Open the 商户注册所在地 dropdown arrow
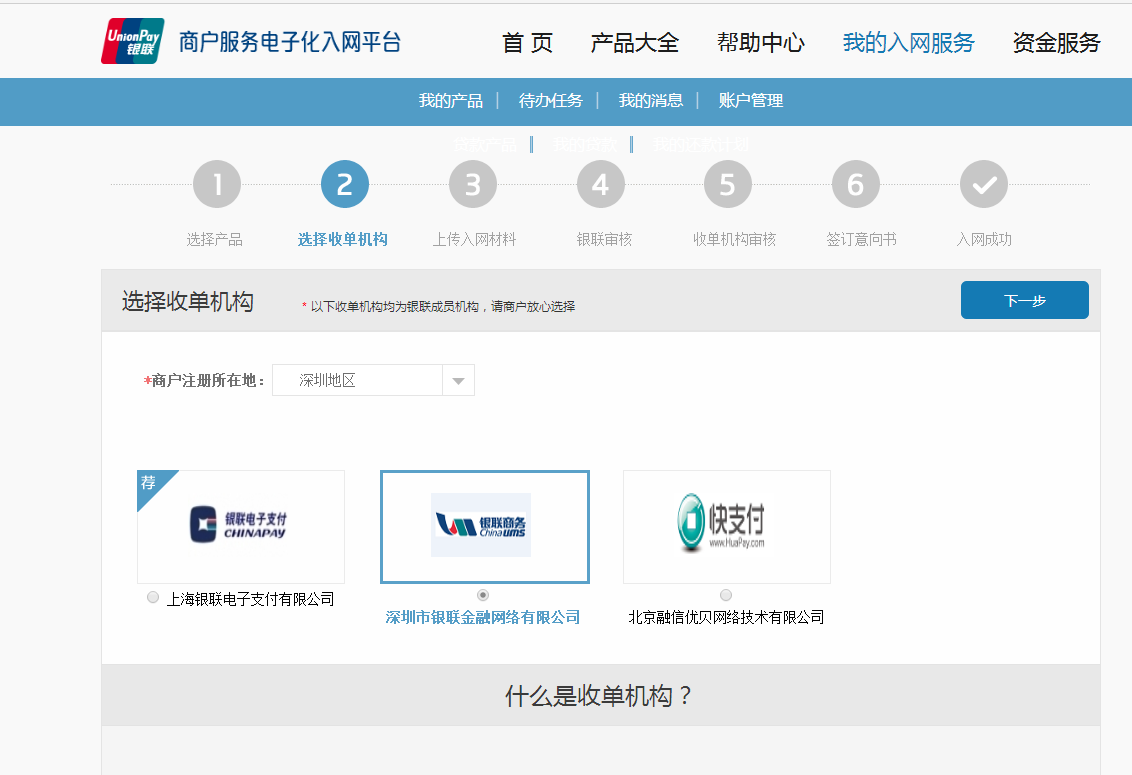 458,381
